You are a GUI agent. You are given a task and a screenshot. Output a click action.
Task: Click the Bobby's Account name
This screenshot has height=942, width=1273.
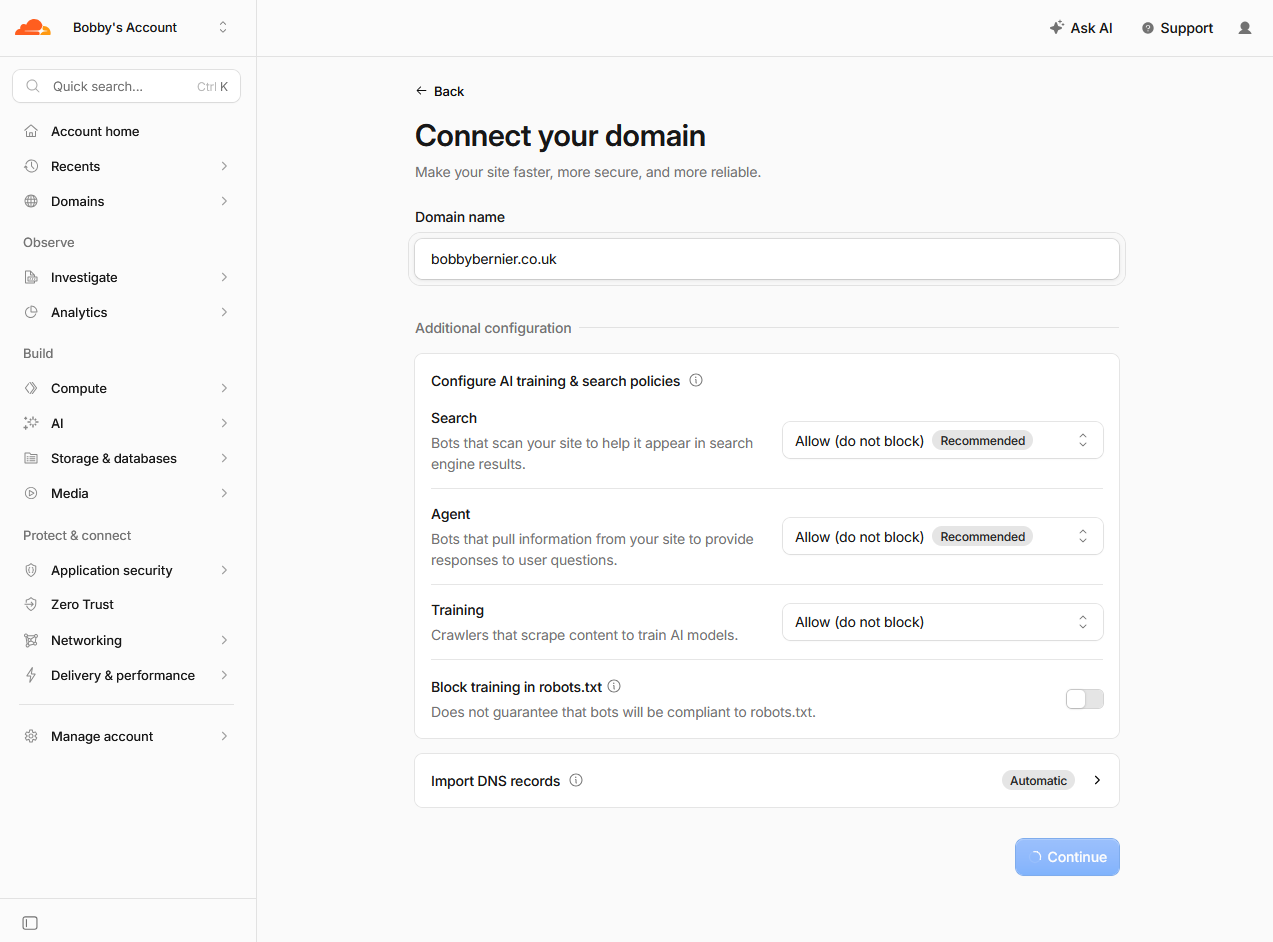(125, 28)
